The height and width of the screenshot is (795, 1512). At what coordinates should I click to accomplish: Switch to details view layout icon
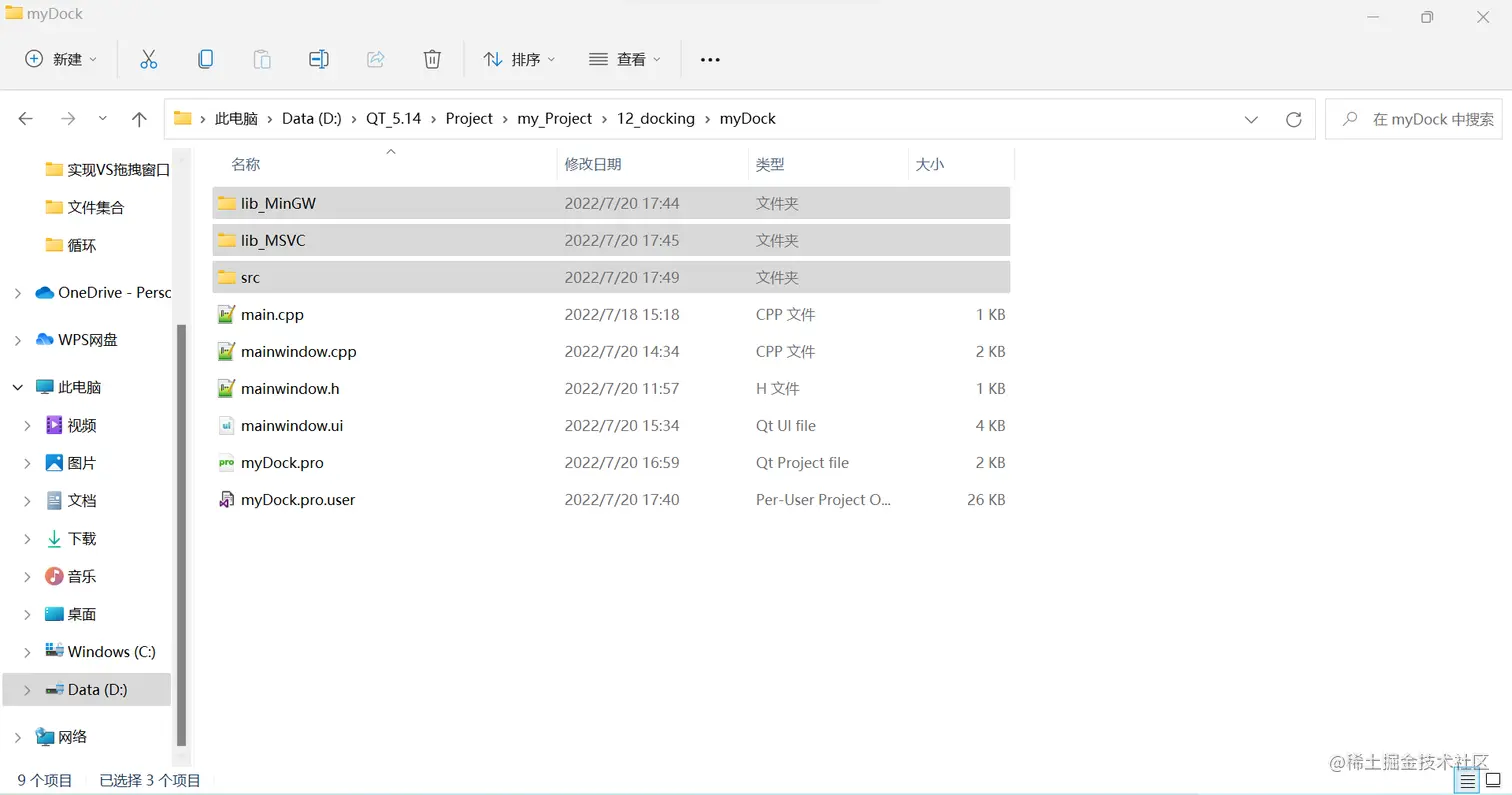coord(1468,781)
